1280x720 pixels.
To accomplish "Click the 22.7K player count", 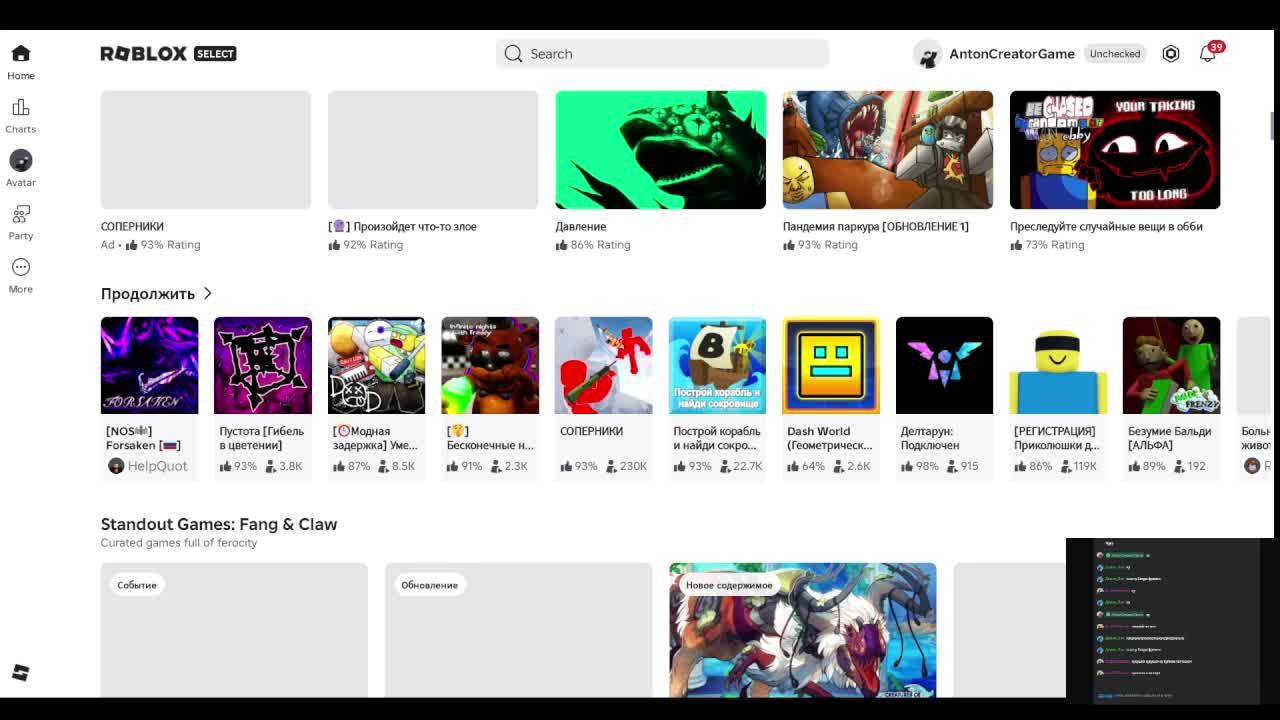I will click(739, 466).
